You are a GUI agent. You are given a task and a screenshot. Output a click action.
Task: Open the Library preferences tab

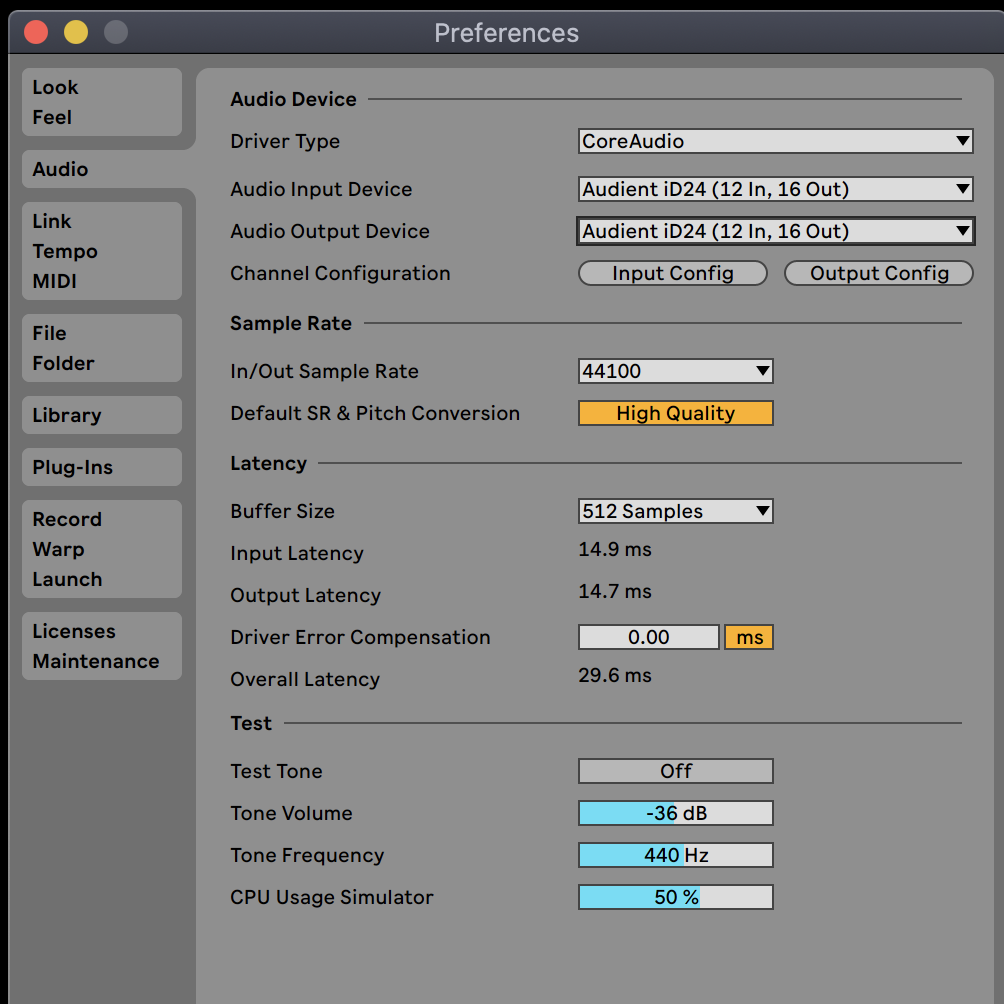tap(102, 415)
